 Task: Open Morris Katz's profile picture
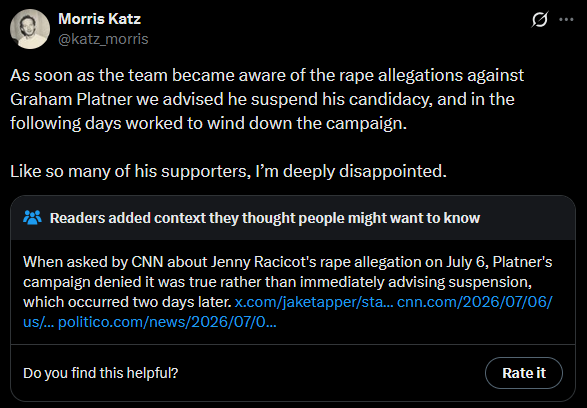[30, 29]
